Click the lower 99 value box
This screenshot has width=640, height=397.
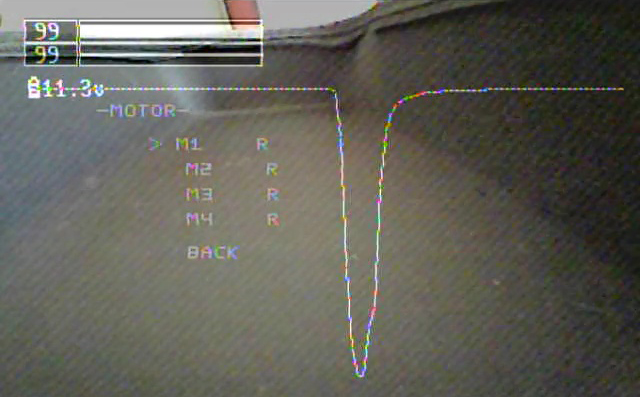[51, 54]
